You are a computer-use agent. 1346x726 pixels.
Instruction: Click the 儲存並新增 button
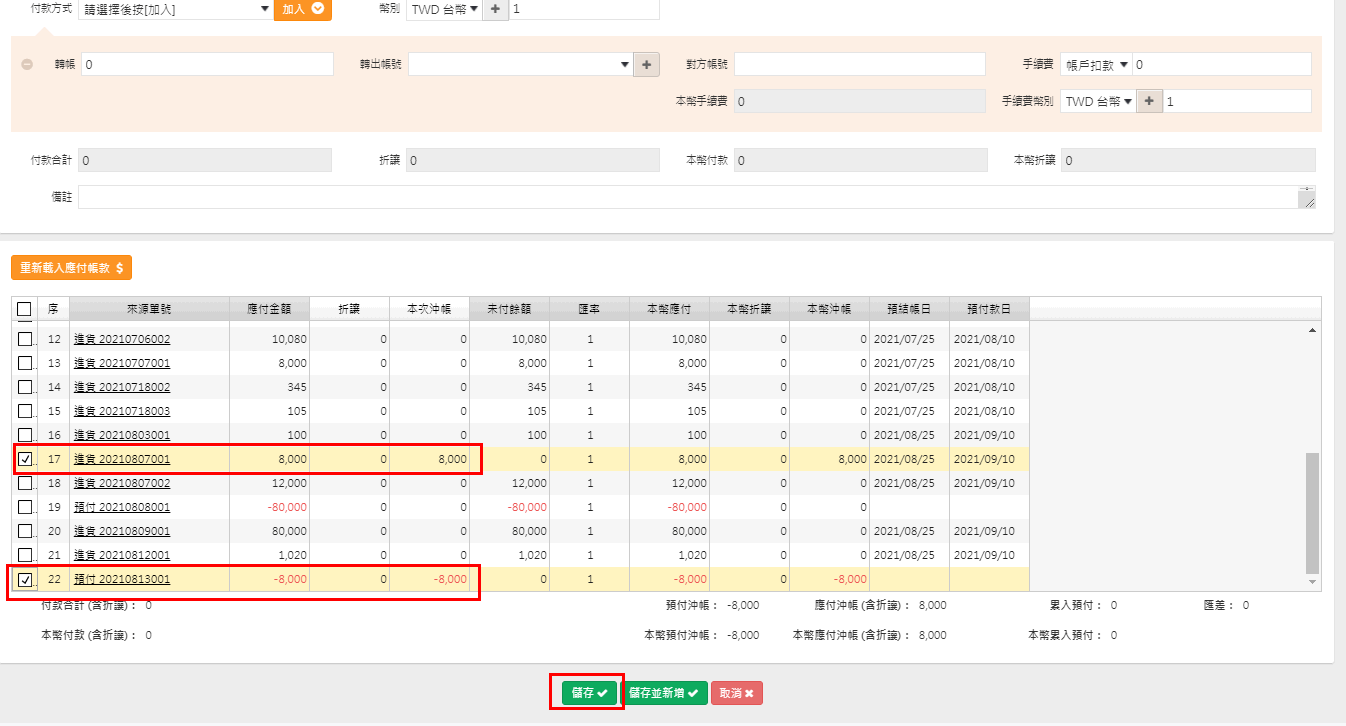tap(664, 693)
